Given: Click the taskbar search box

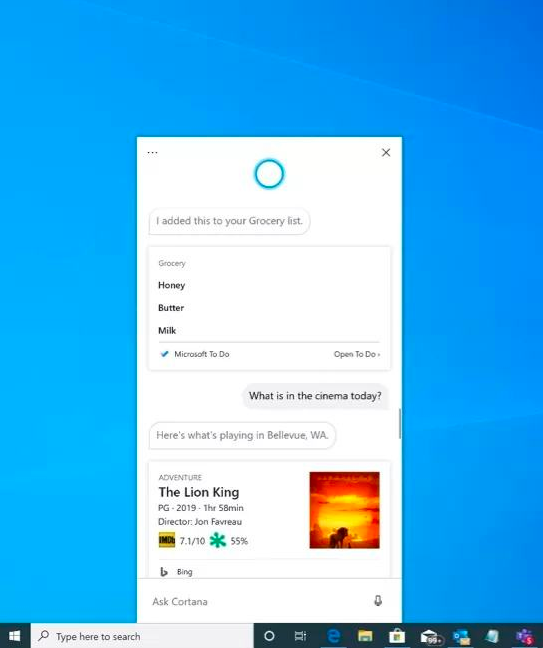Looking at the screenshot, I should [142, 636].
